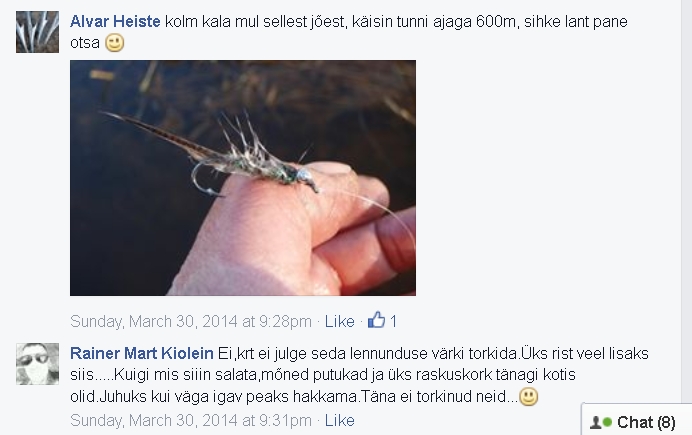This screenshot has width=692, height=435.
Task: Like Alvar Heiste's comment
Action: click(339, 321)
